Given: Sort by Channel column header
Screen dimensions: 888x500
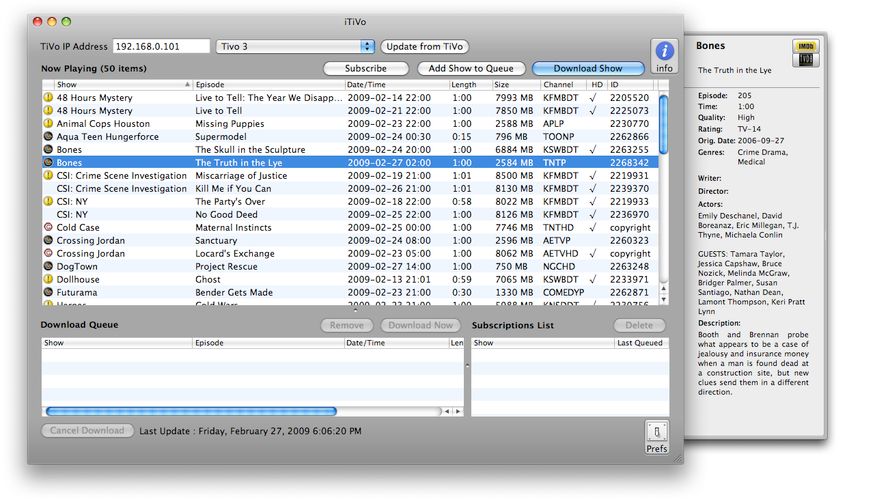Looking at the screenshot, I should pyautogui.click(x=564, y=84).
